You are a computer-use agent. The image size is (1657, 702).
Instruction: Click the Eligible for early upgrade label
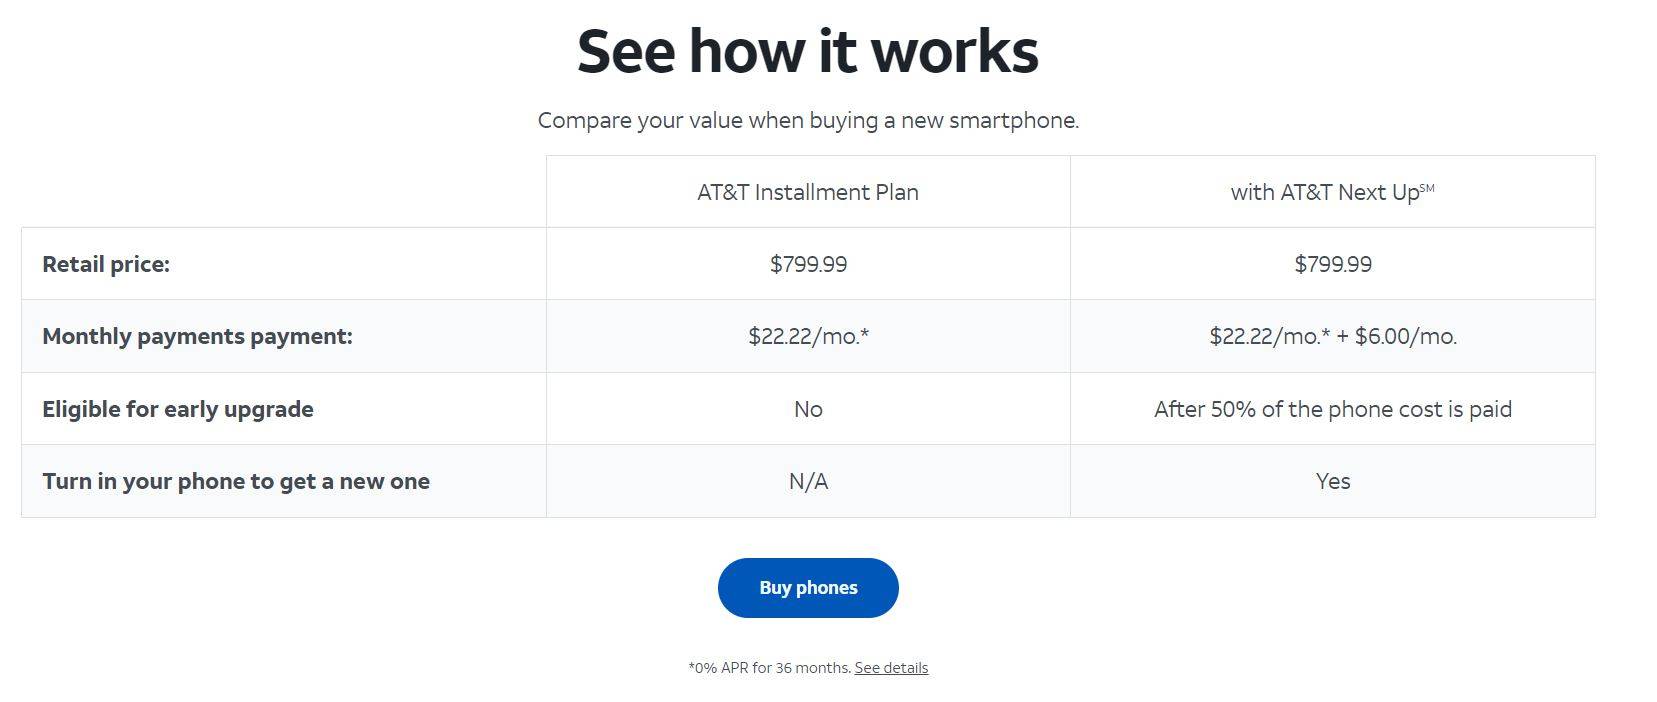tap(178, 409)
